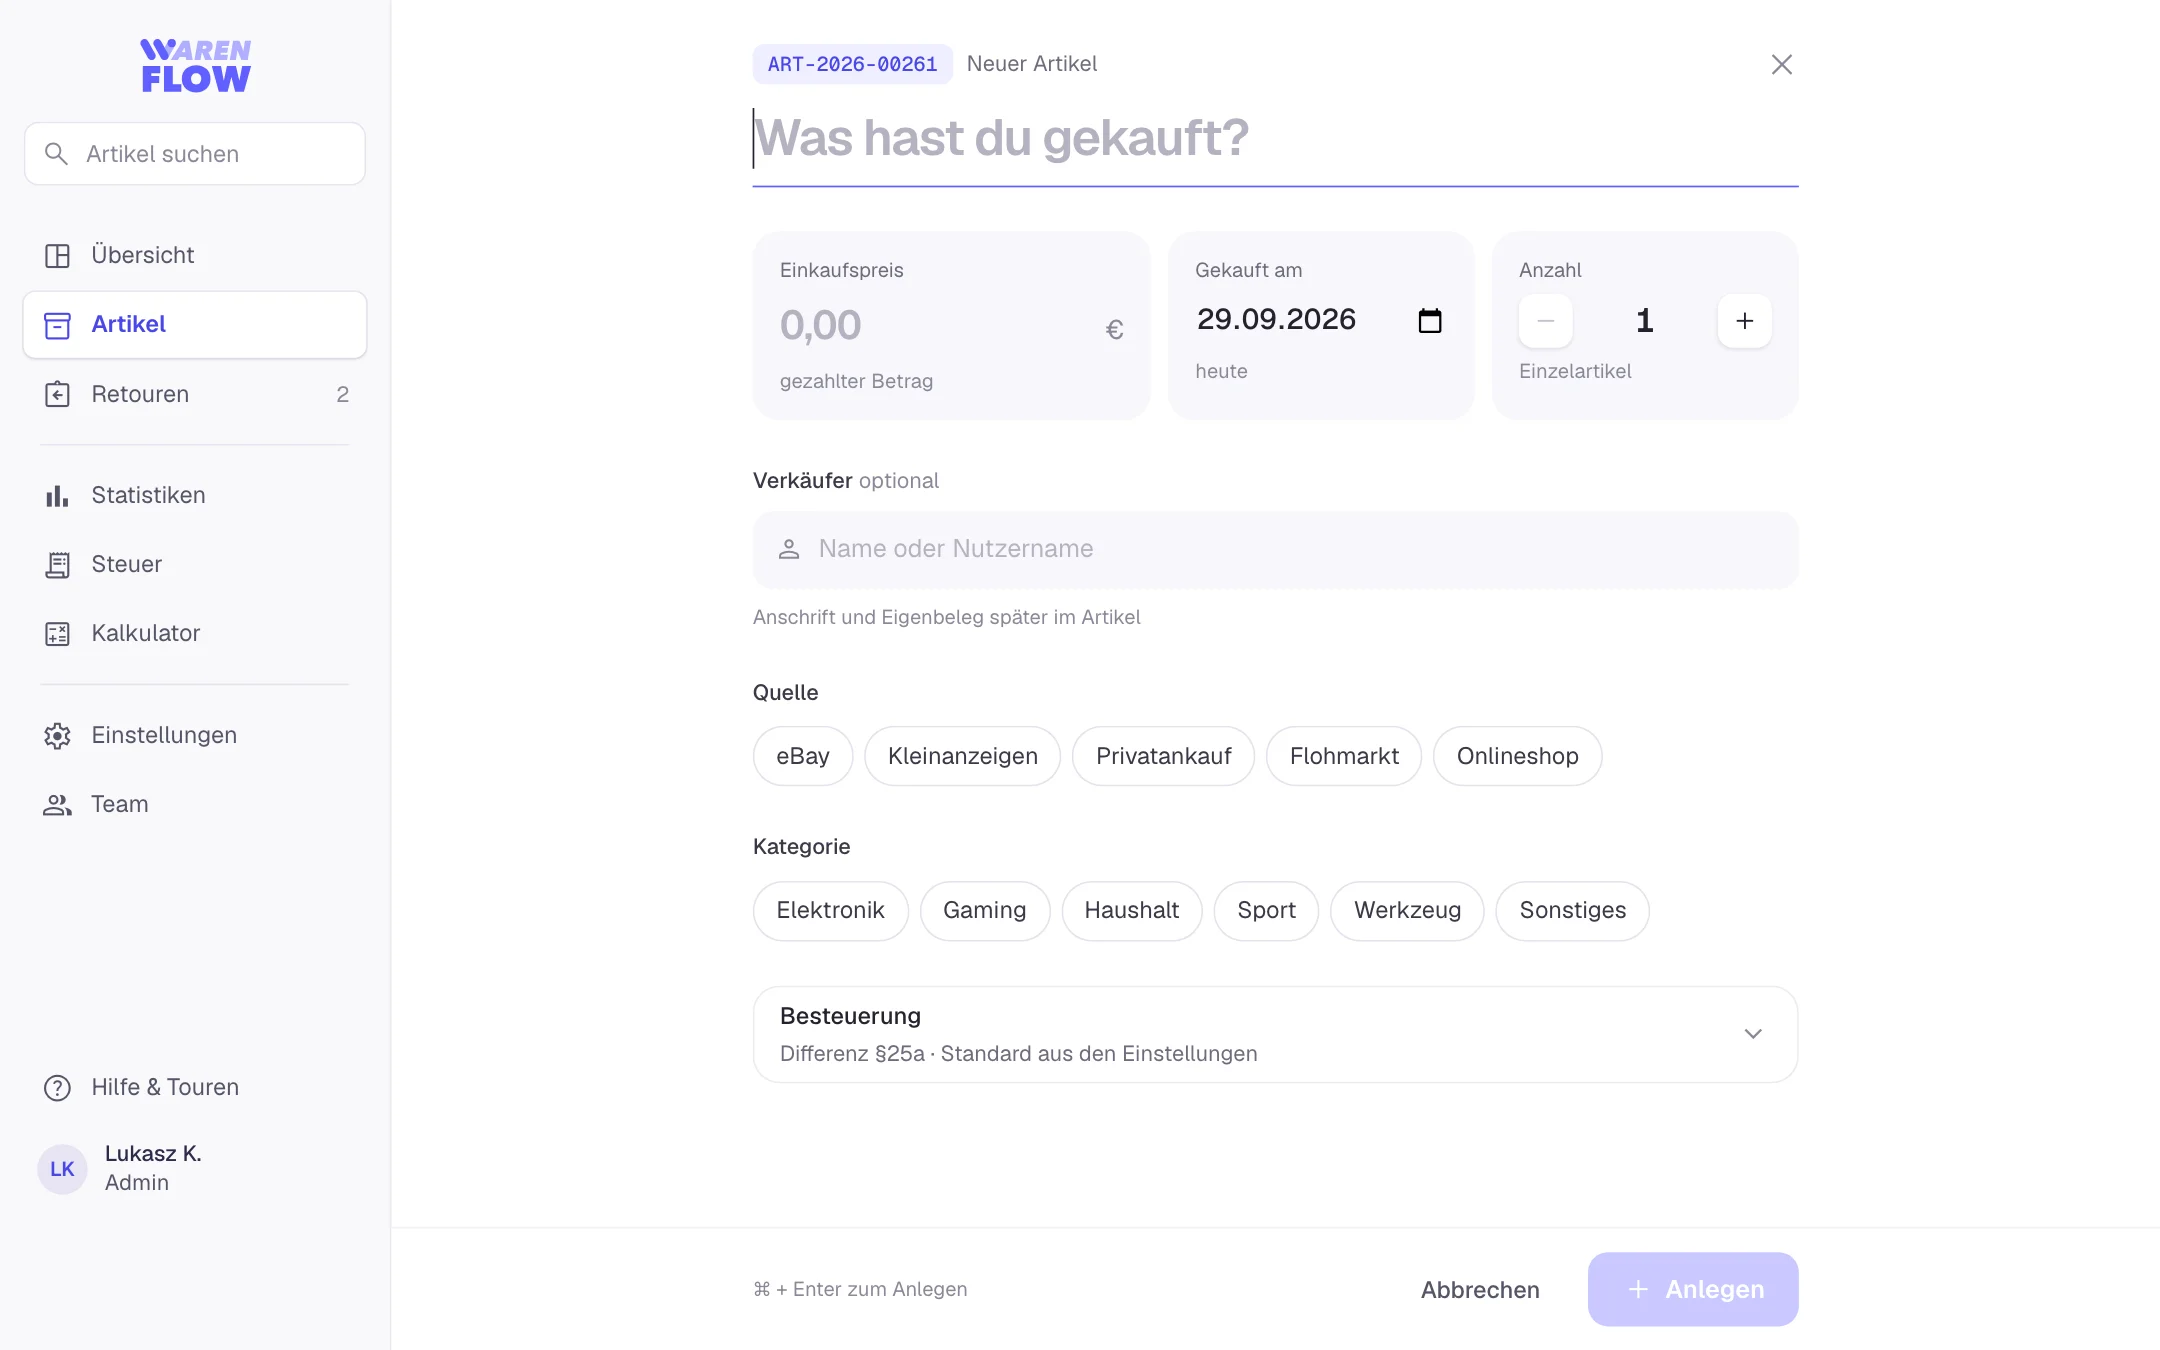The width and height of the screenshot is (2160, 1350).
Task: Open the Artikel section in sidebar
Action: point(195,325)
